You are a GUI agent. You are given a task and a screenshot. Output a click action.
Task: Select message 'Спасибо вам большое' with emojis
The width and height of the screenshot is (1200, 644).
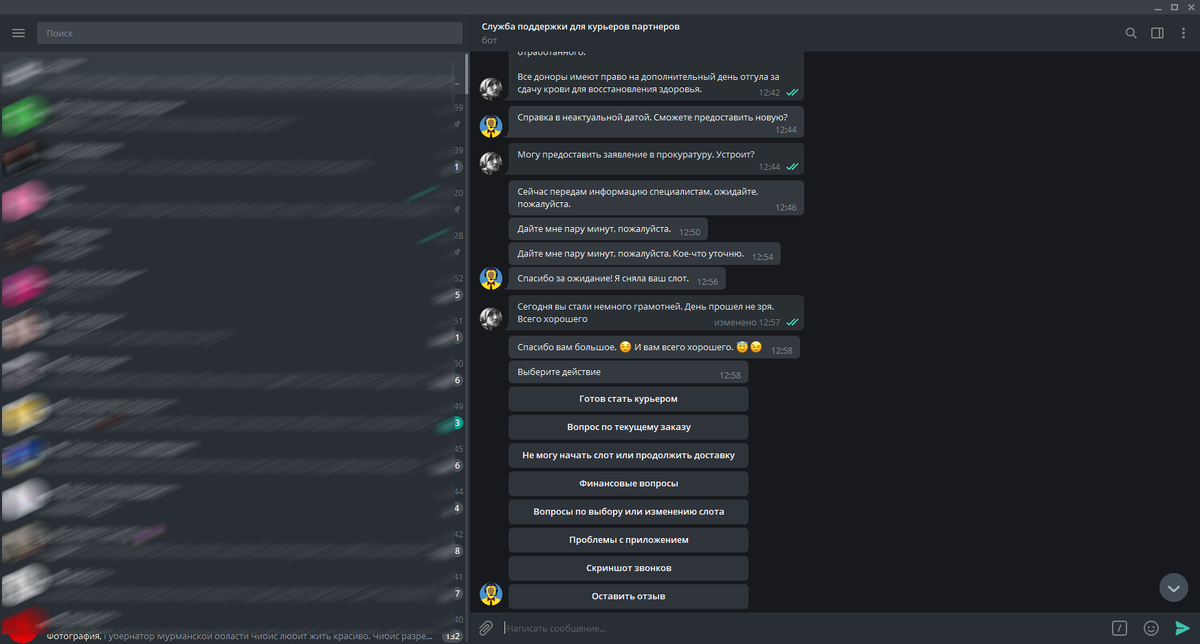654,348
